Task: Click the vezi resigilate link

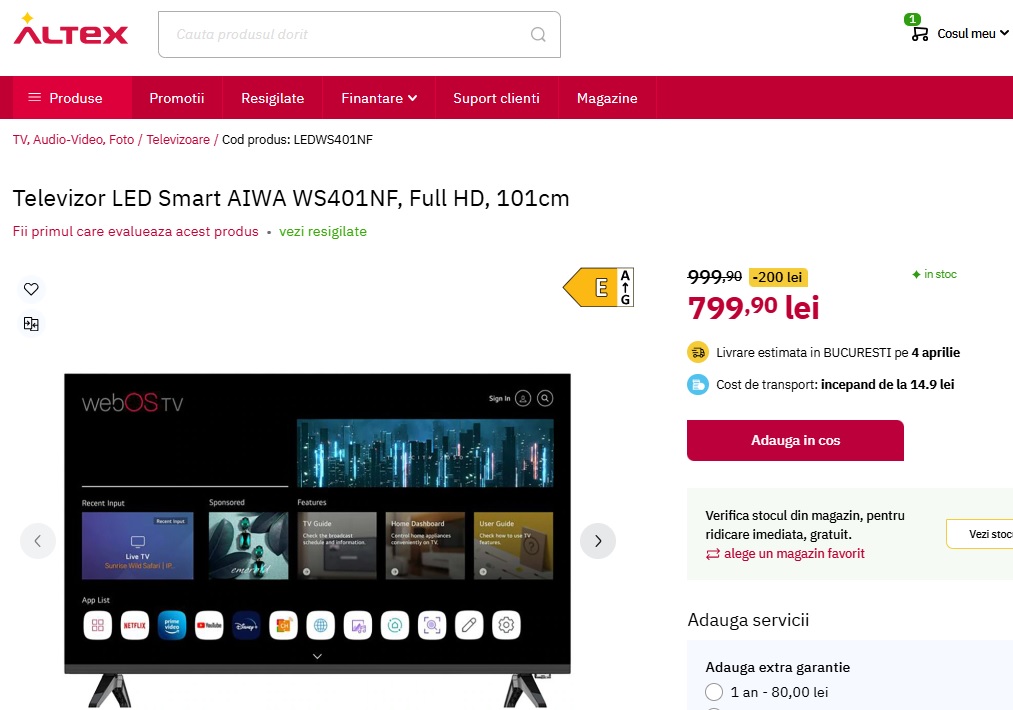Action: click(323, 231)
